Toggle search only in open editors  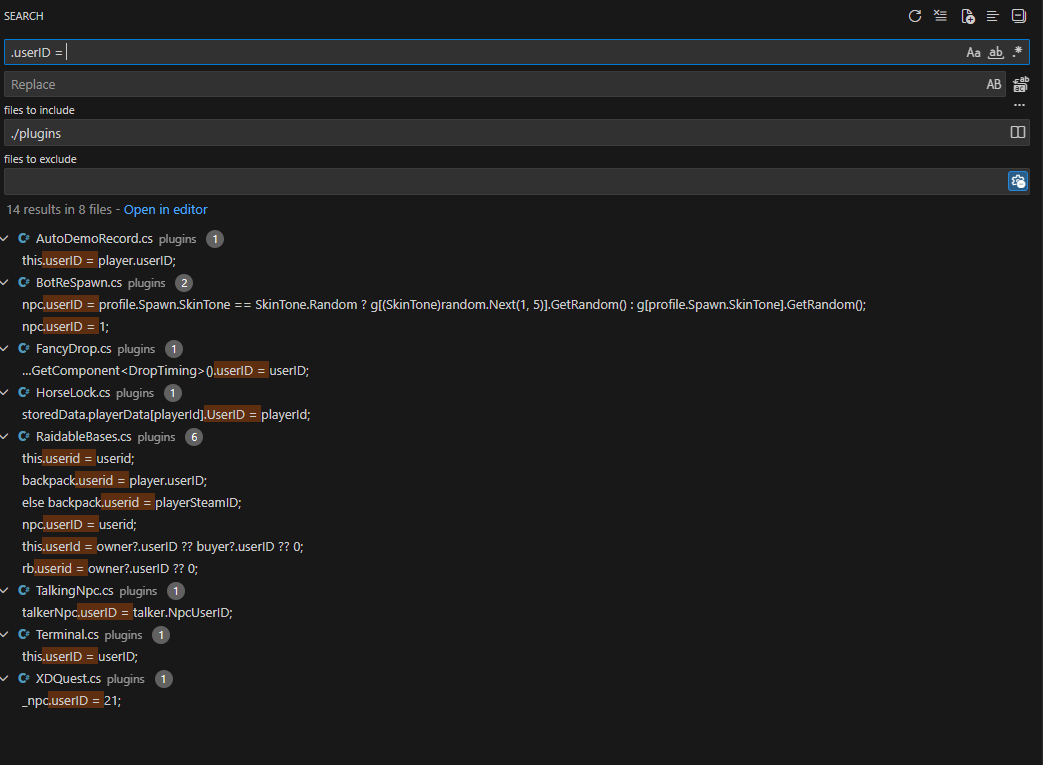(x=1017, y=133)
